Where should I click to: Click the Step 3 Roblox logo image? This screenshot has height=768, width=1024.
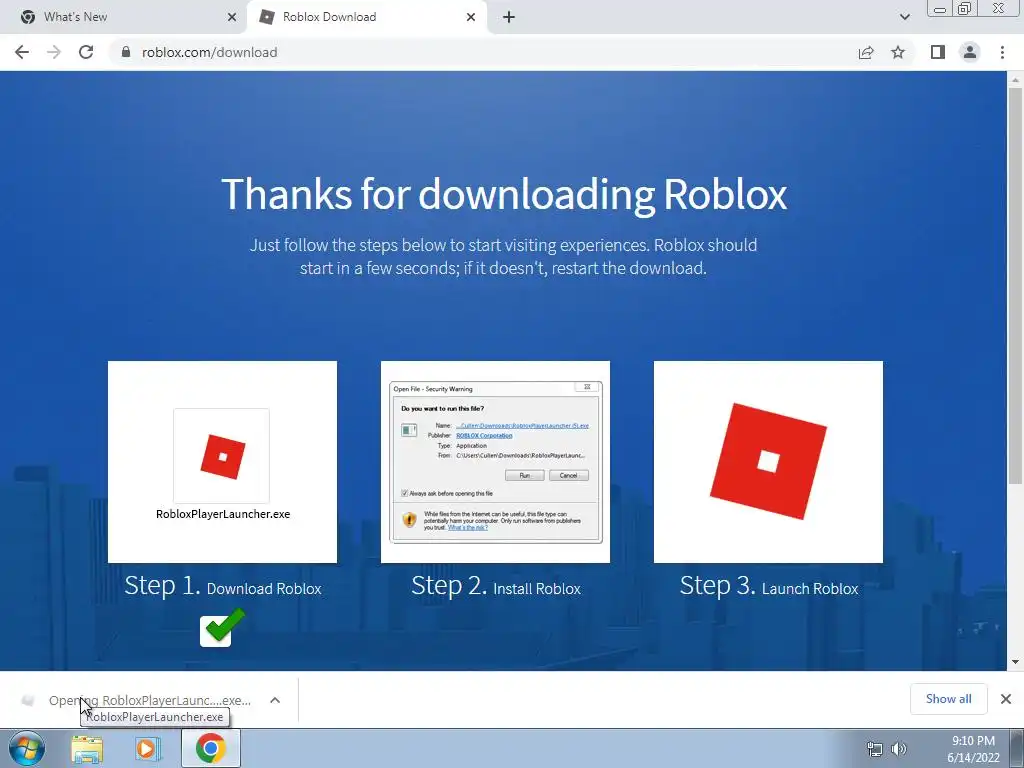click(768, 461)
